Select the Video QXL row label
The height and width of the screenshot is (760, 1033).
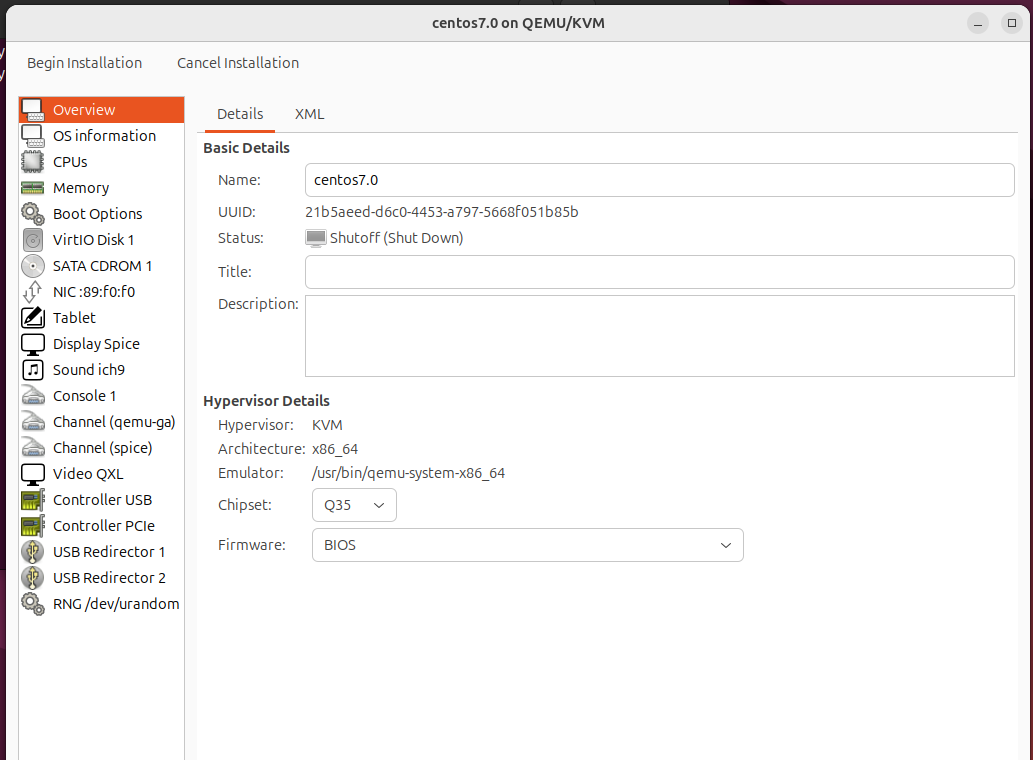click(88, 474)
